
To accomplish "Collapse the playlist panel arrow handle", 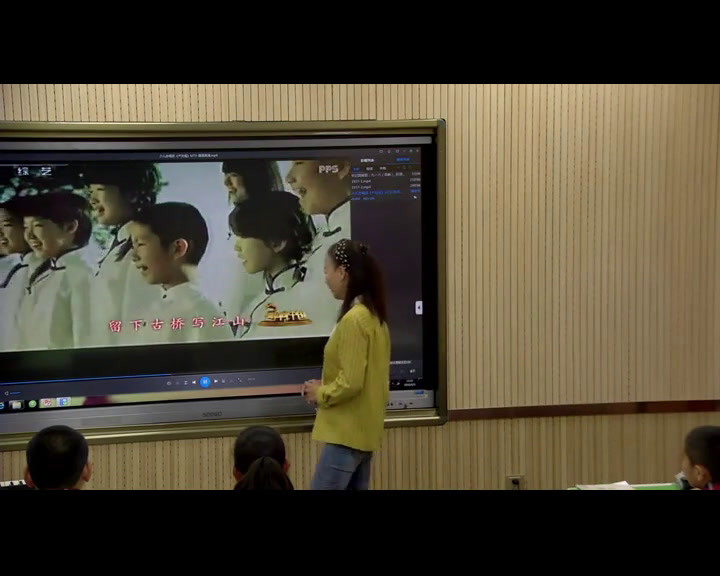I will 418,308.
